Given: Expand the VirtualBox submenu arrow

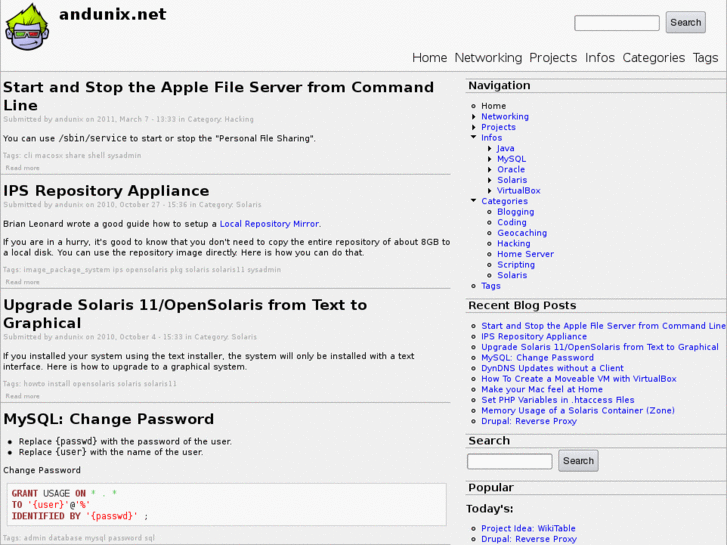Looking at the screenshot, I should click(x=490, y=191).
